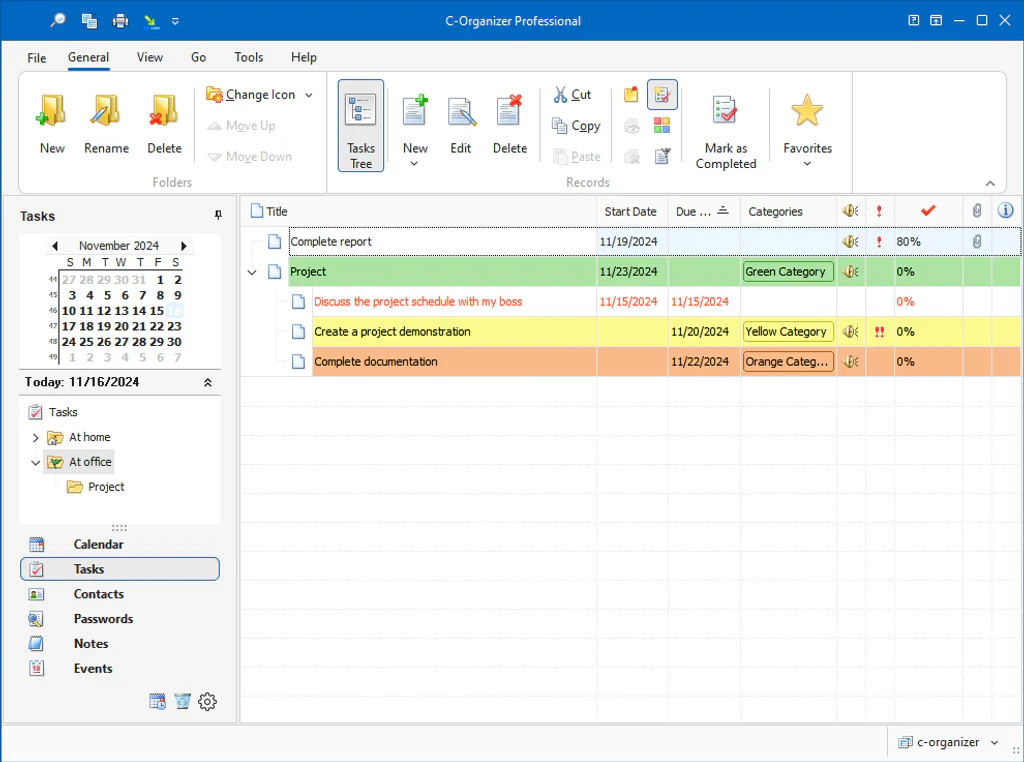Image resolution: width=1024 pixels, height=762 pixels.
Task: Sort by the Start Date column
Action: pos(632,212)
